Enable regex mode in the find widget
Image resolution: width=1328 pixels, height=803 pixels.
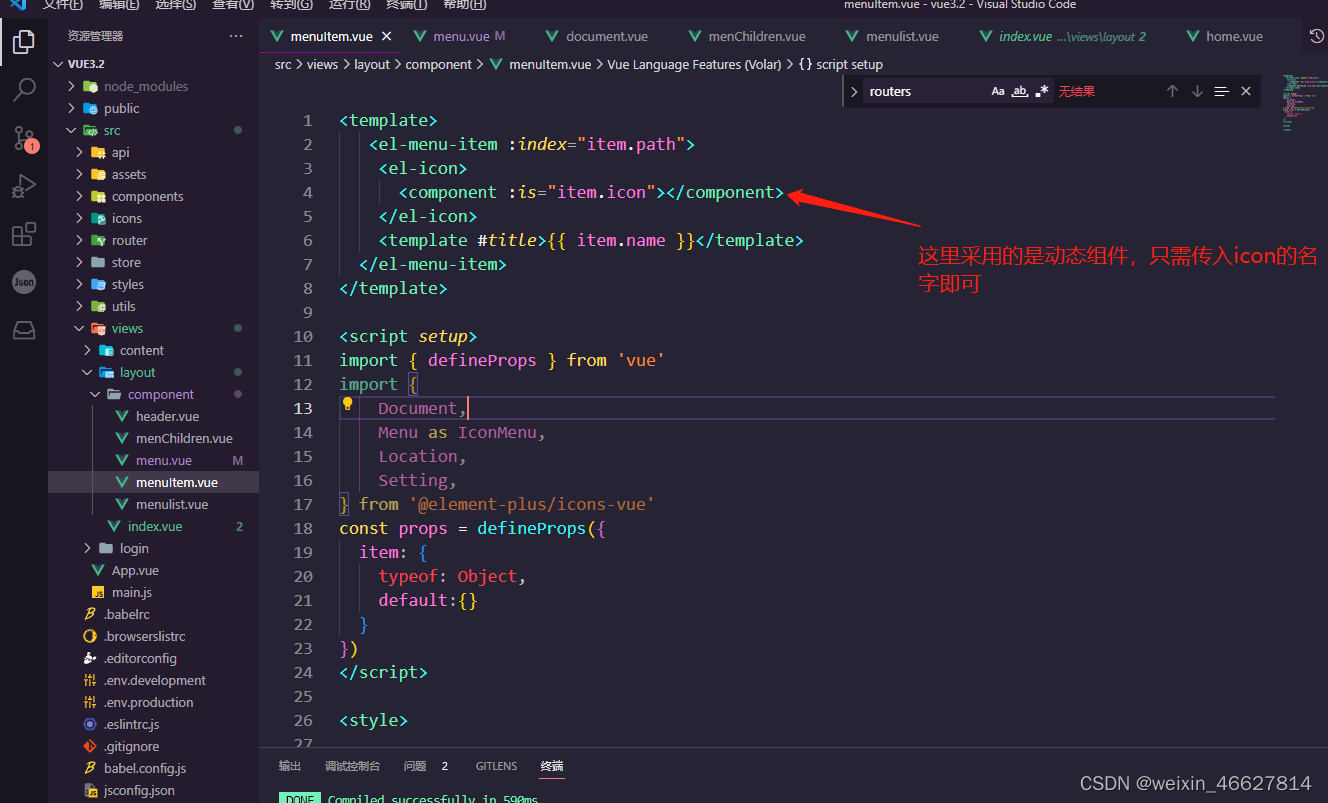click(x=1039, y=91)
